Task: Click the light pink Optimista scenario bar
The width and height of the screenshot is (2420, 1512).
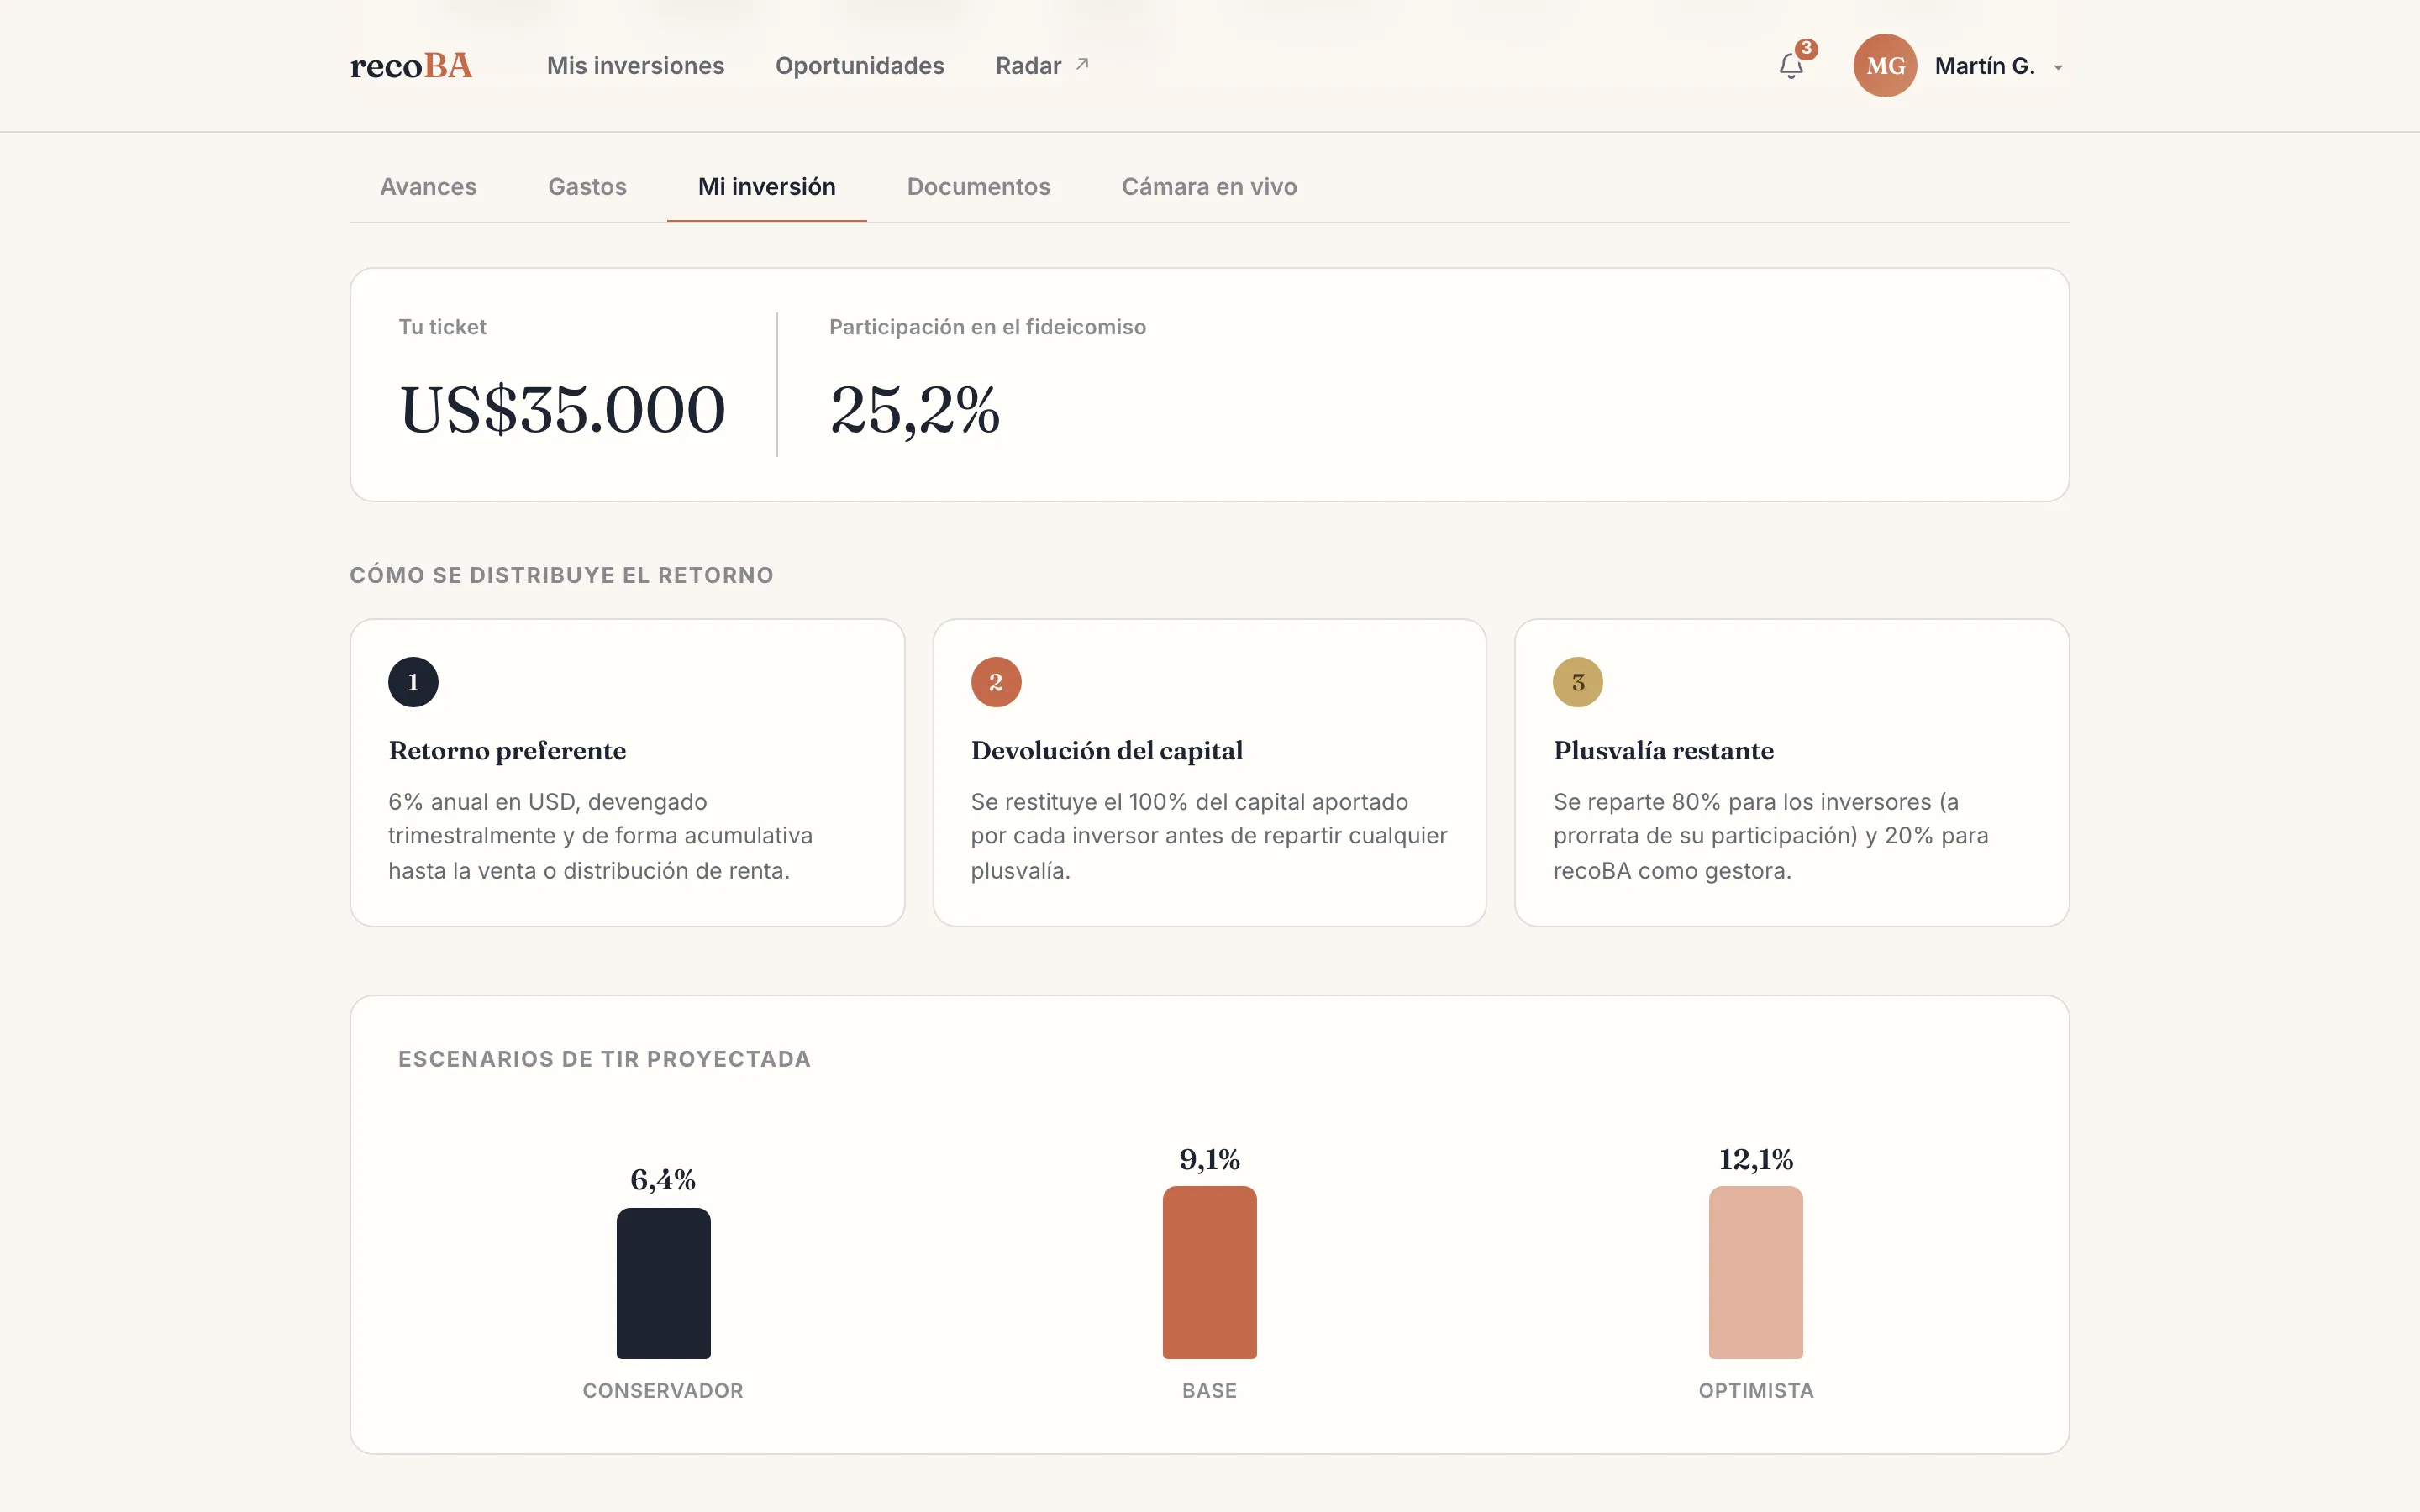Action: (x=1756, y=1272)
